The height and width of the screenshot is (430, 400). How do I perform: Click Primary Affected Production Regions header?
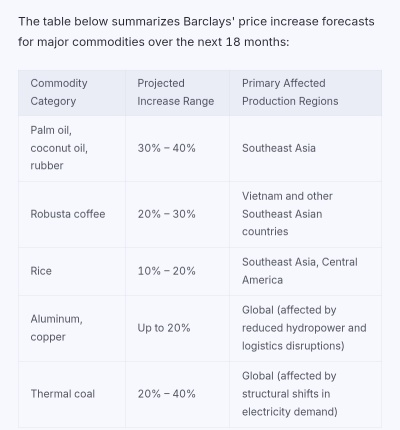tap(290, 92)
